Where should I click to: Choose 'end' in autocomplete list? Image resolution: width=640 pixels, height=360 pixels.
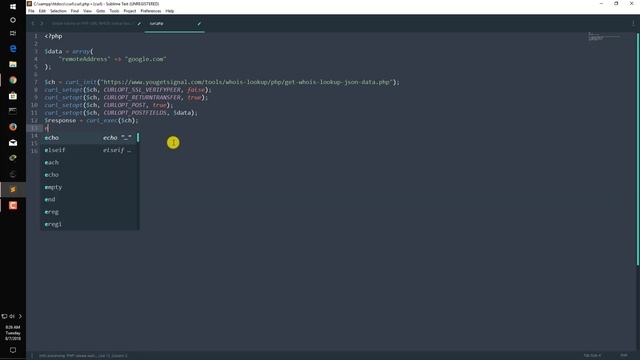point(90,200)
